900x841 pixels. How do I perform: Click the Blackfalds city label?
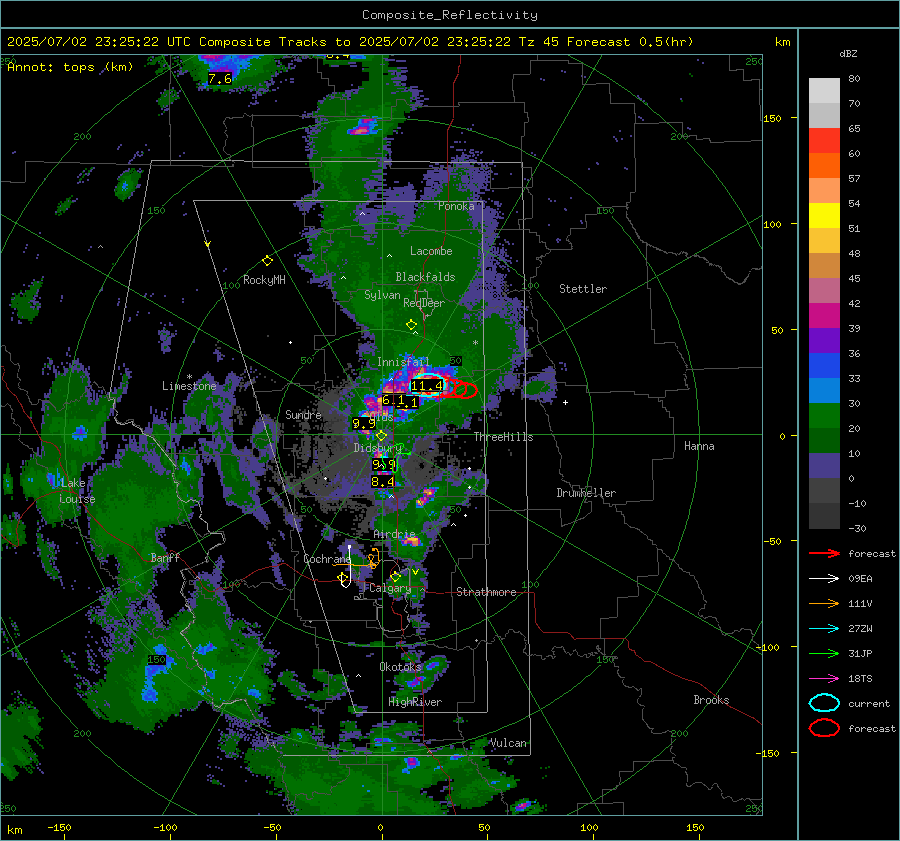click(425, 277)
